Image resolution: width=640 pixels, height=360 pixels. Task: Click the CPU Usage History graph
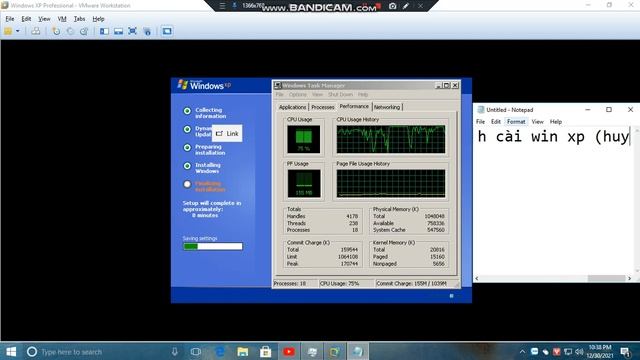(x=391, y=139)
